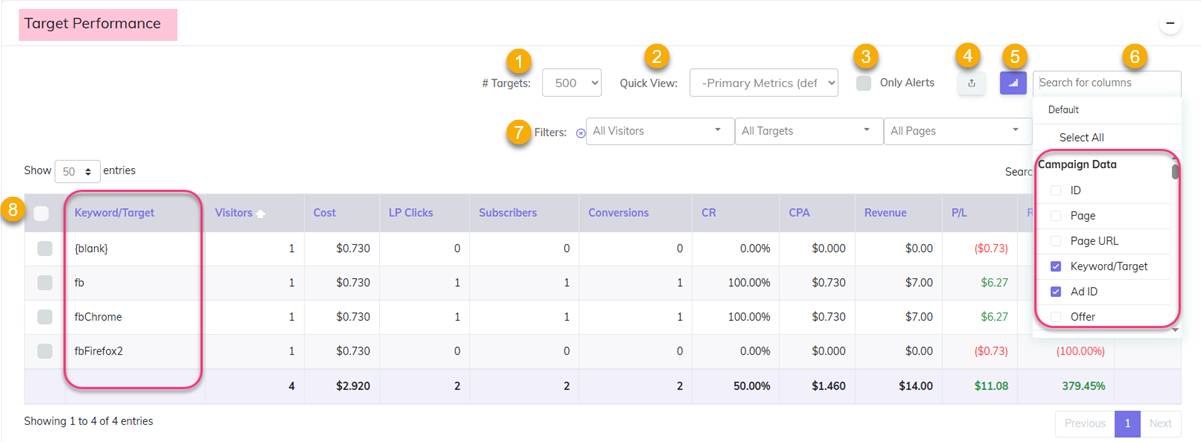
Task: Click the (100.00%) value in fbFirefox2 row
Action: [x=1081, y=351]
